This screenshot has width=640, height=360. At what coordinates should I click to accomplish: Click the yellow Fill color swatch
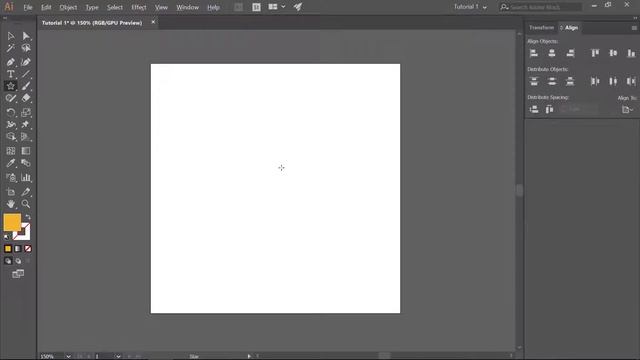pyautogui.click(x=12, y=222)
